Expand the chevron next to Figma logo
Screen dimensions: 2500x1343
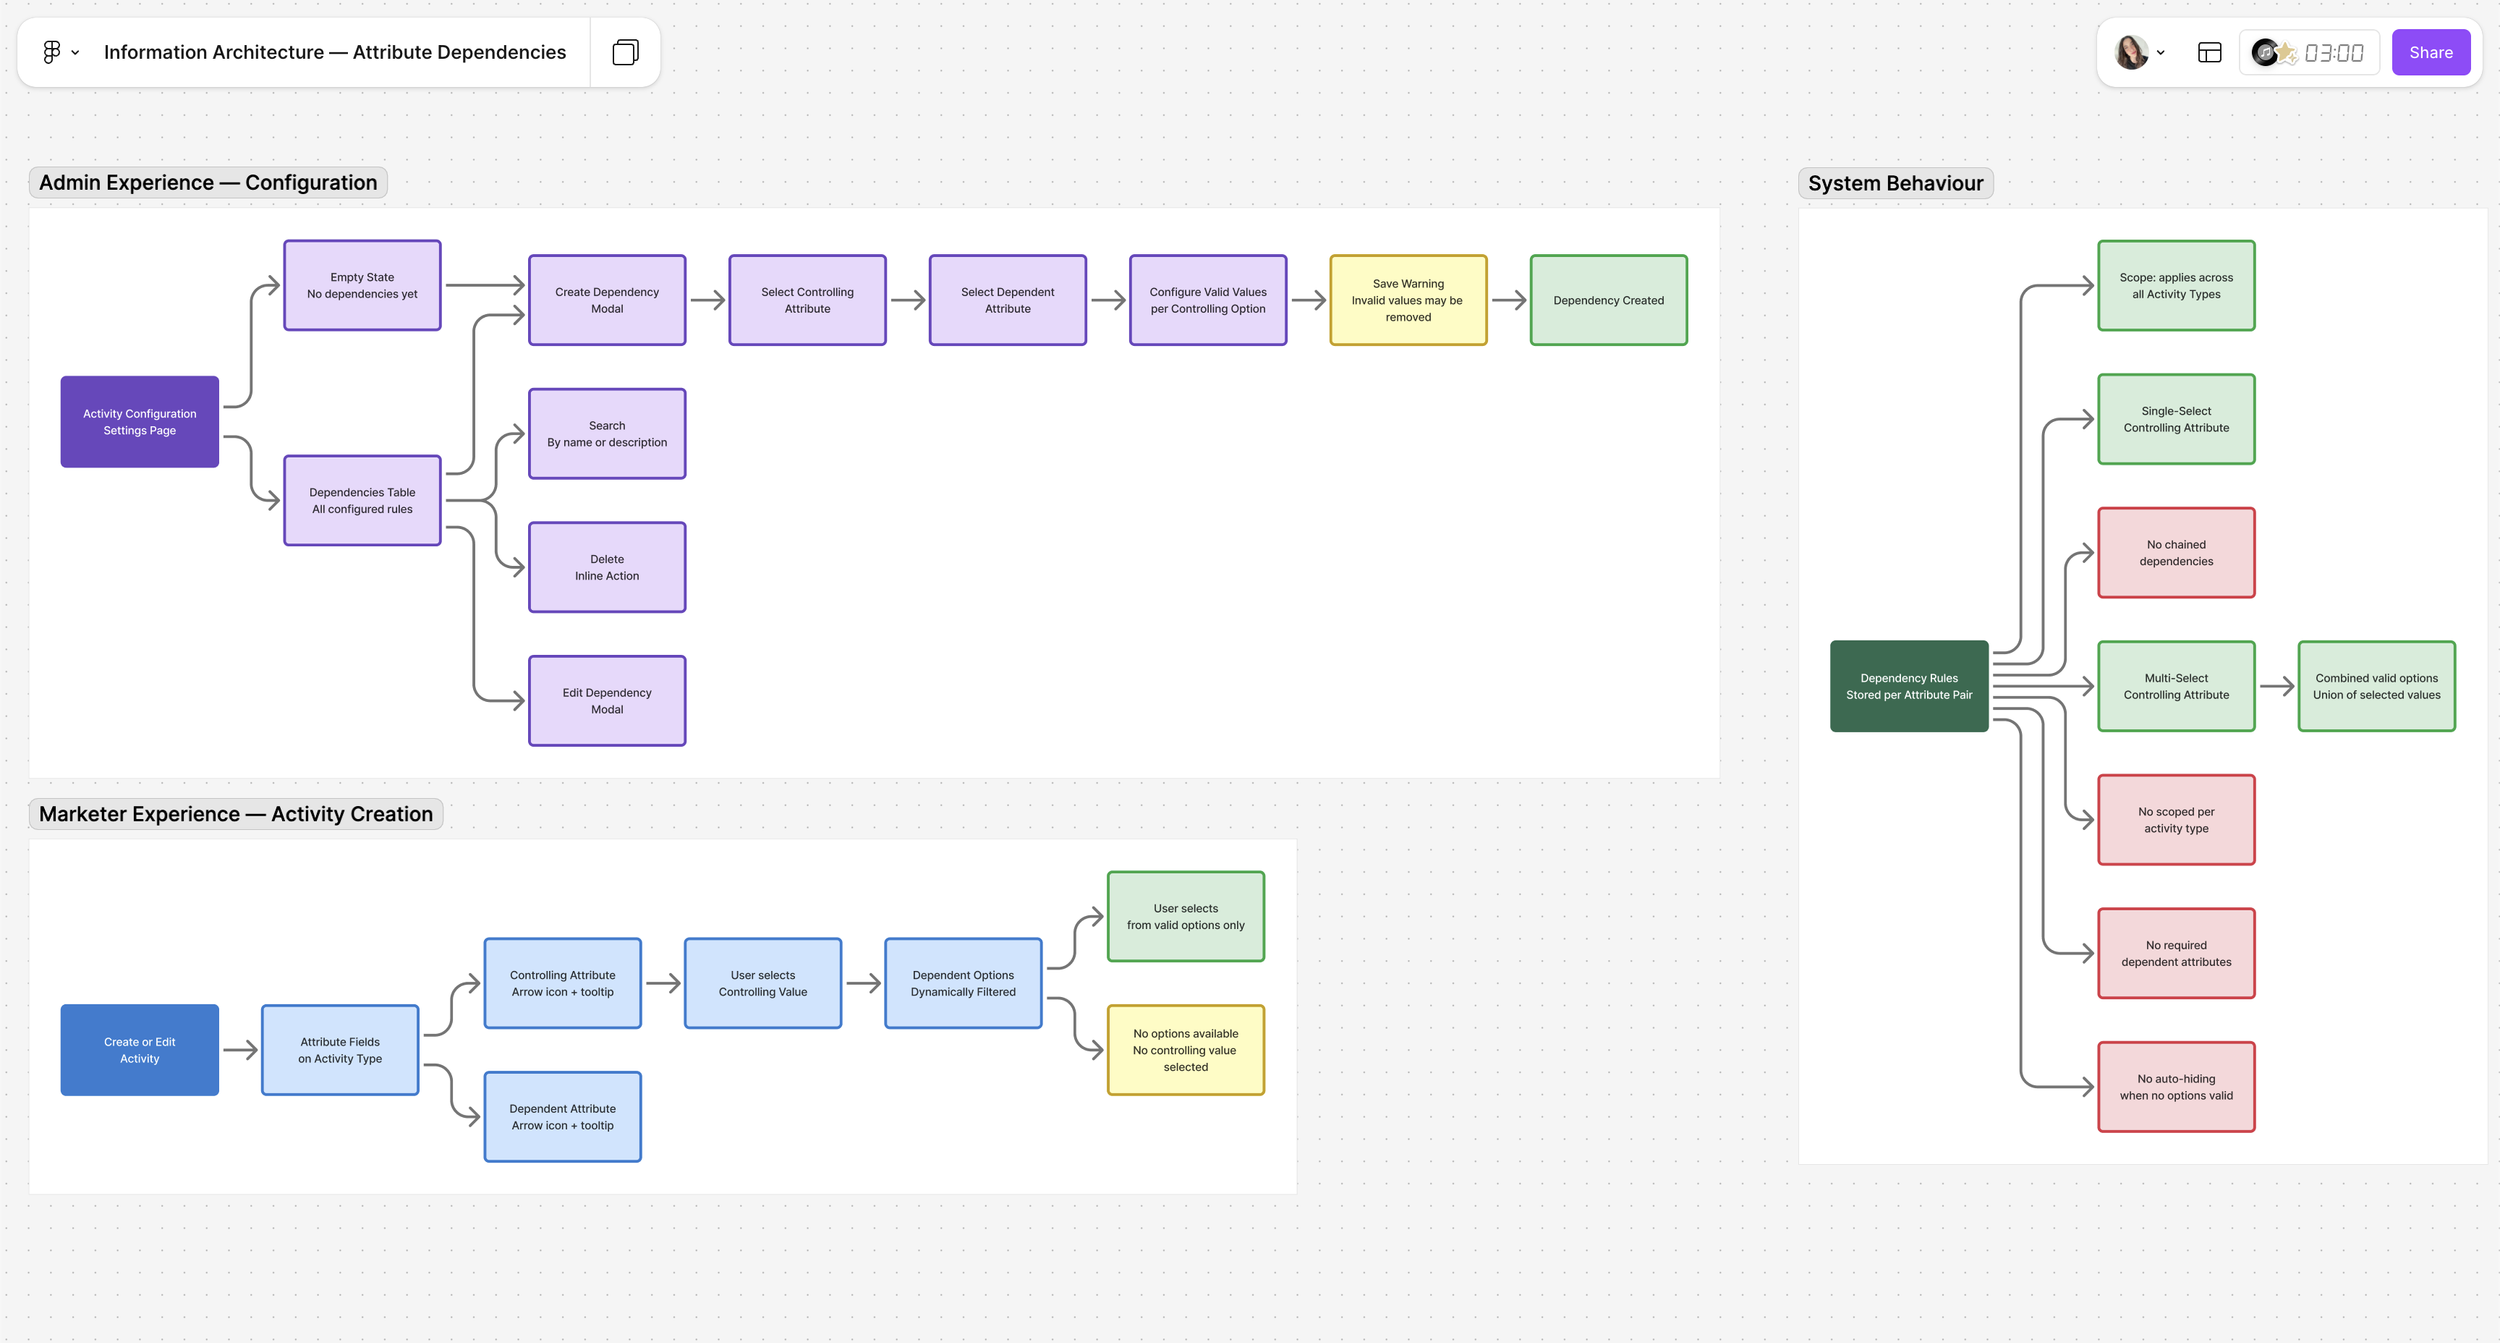coord(76,53)
